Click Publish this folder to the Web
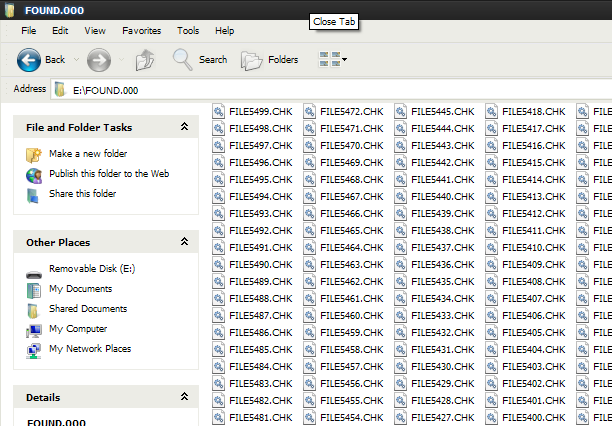This screenshot has height=426, width=612. [x=109, y=173]
